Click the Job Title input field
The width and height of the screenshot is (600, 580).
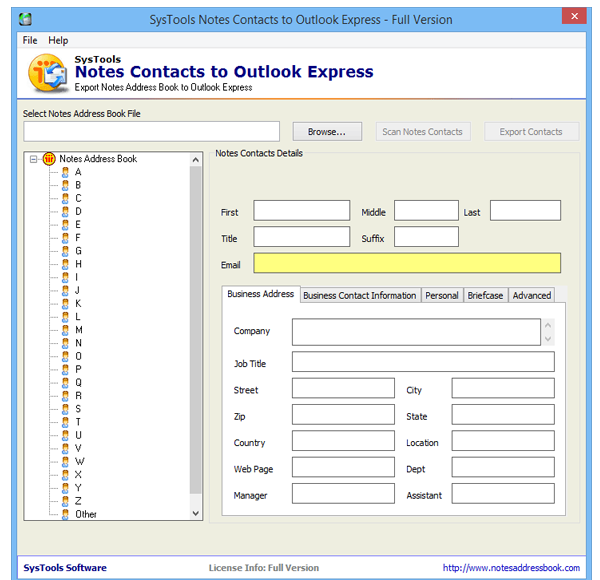[423, 362]
